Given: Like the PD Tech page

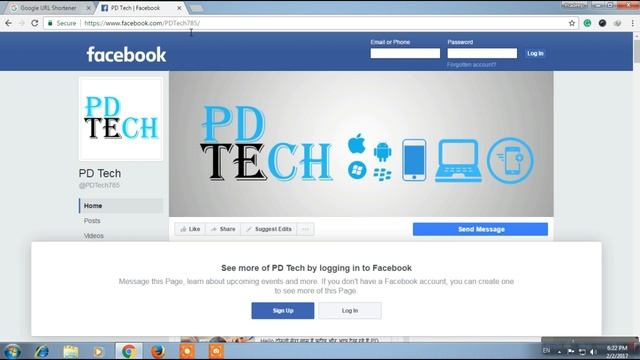Looking at the screenshot, I should [x=190, y=229].
